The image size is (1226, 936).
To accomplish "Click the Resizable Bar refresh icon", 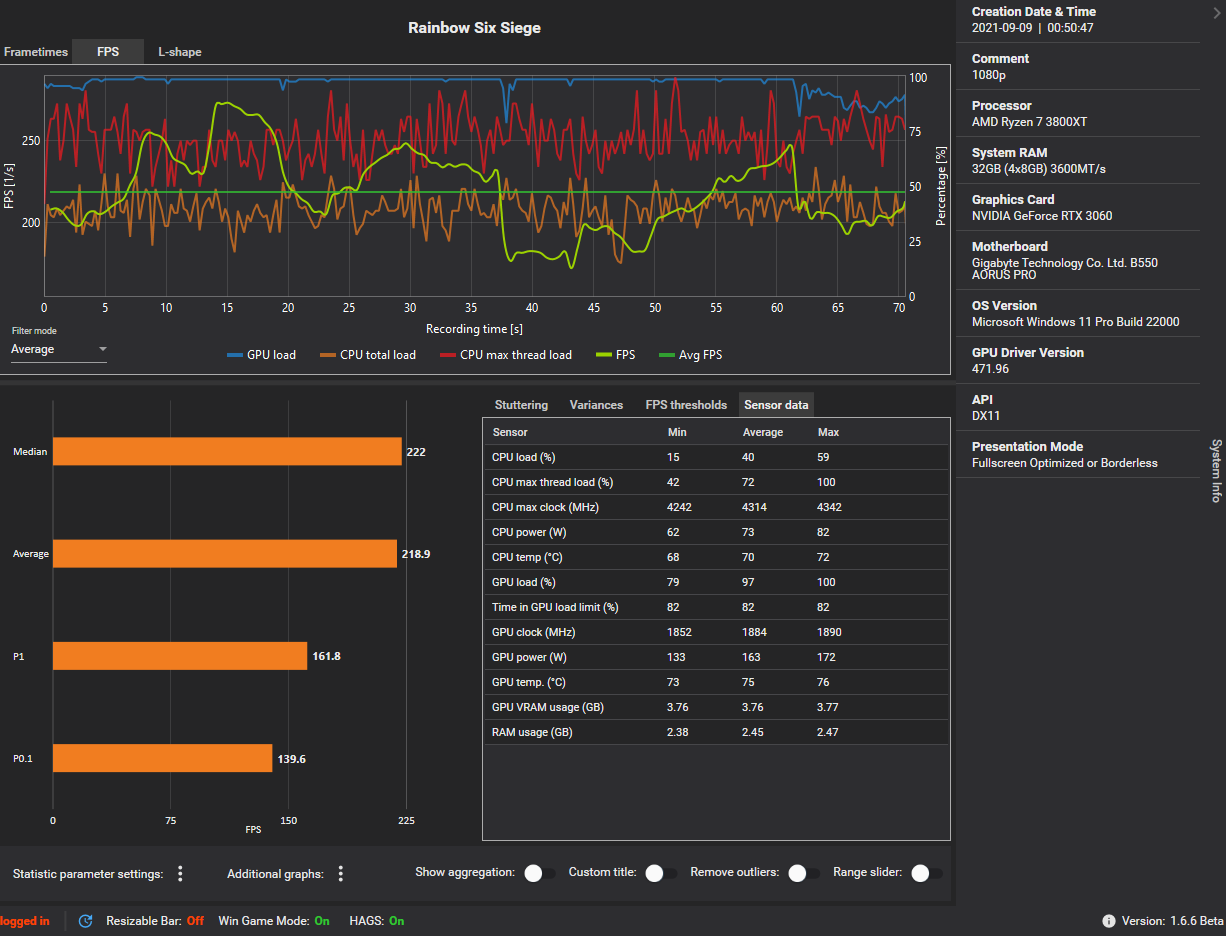I will click(86, 921).
